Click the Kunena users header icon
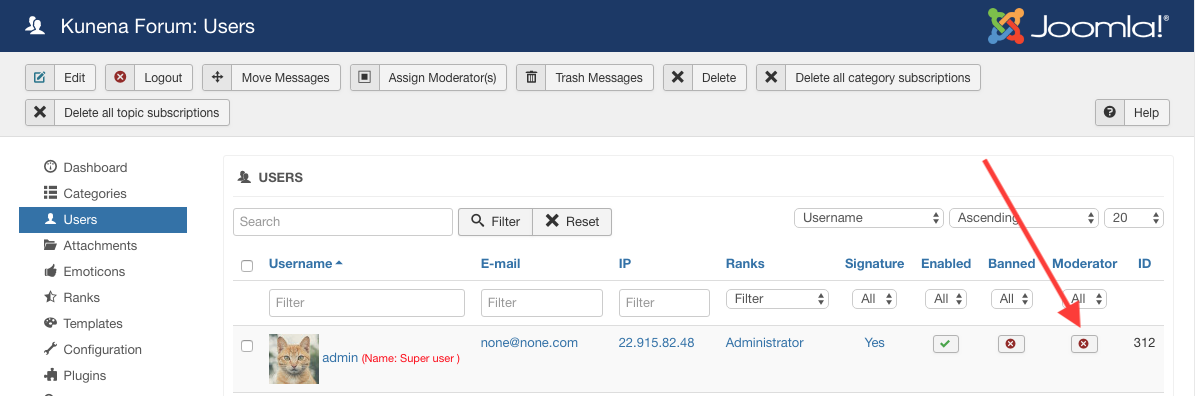1195x396 pixels. [34, 27]
